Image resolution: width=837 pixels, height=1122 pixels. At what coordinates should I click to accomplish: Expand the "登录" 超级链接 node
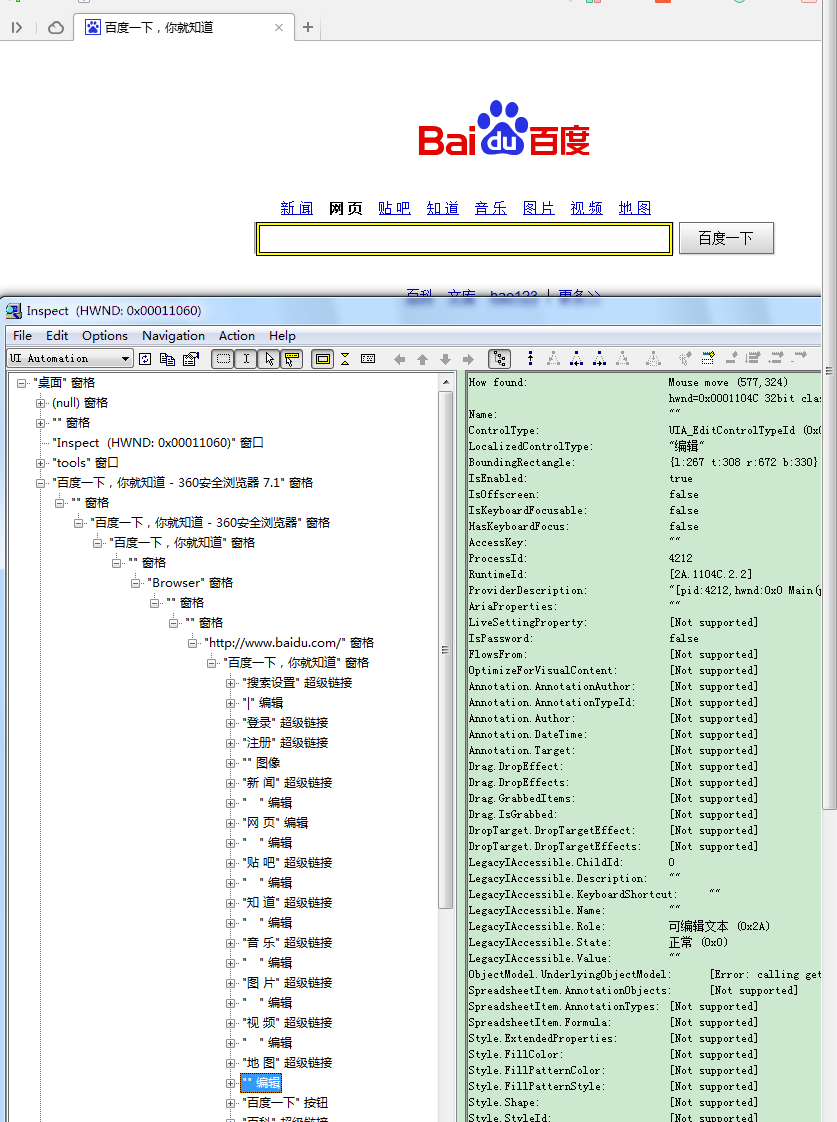pos(231,723)
